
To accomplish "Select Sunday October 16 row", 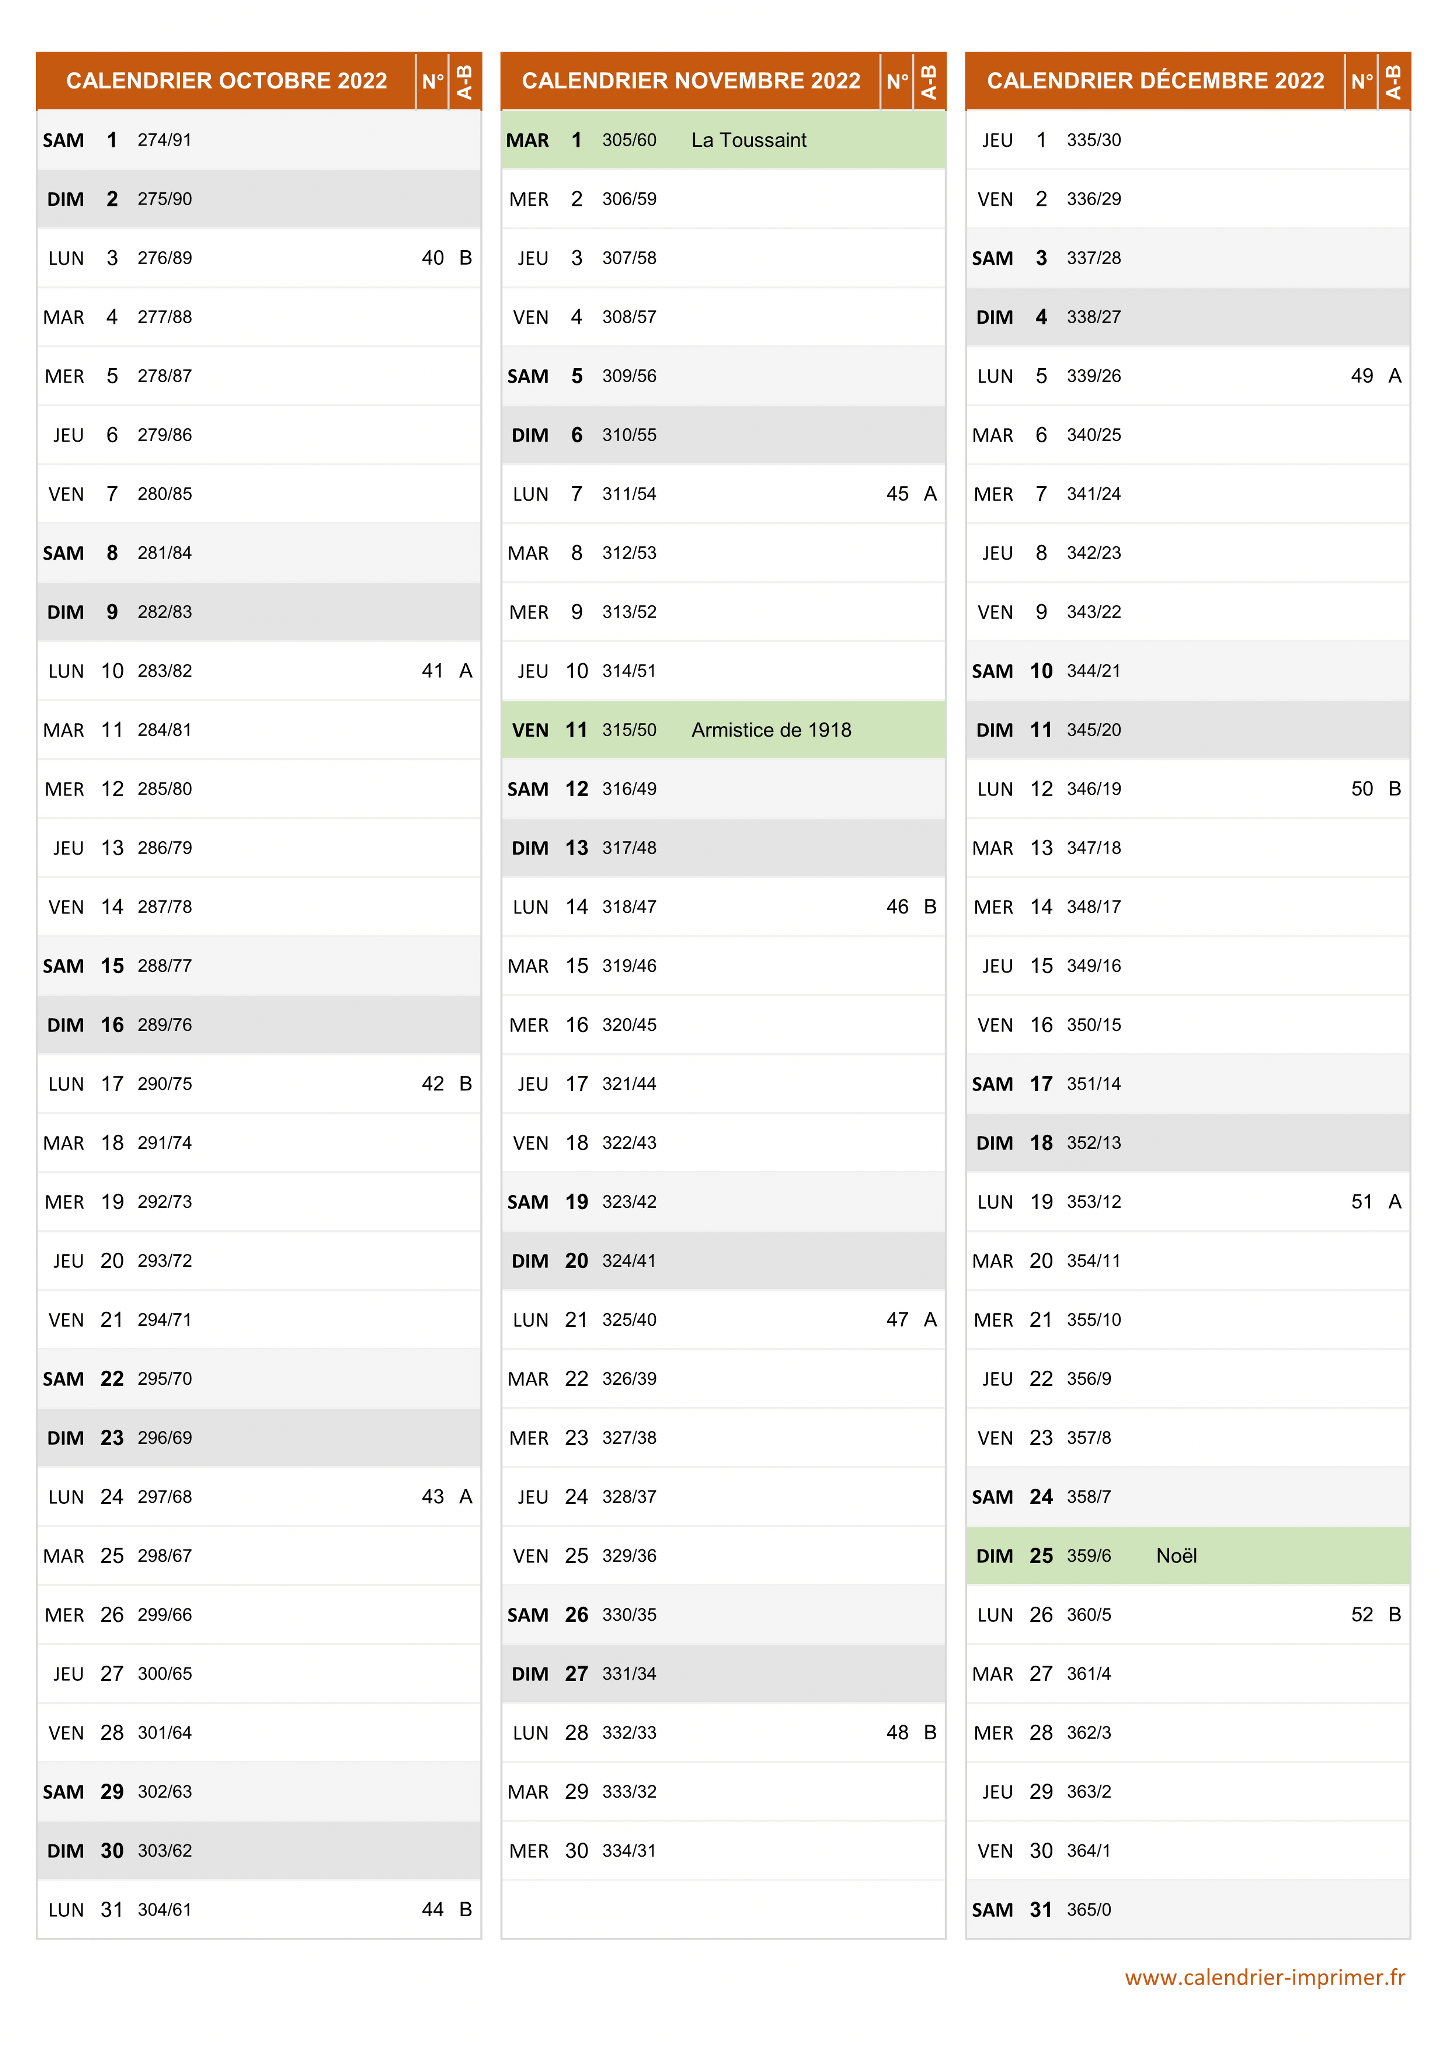I will pyautogui.click(x=259, y=1025).
